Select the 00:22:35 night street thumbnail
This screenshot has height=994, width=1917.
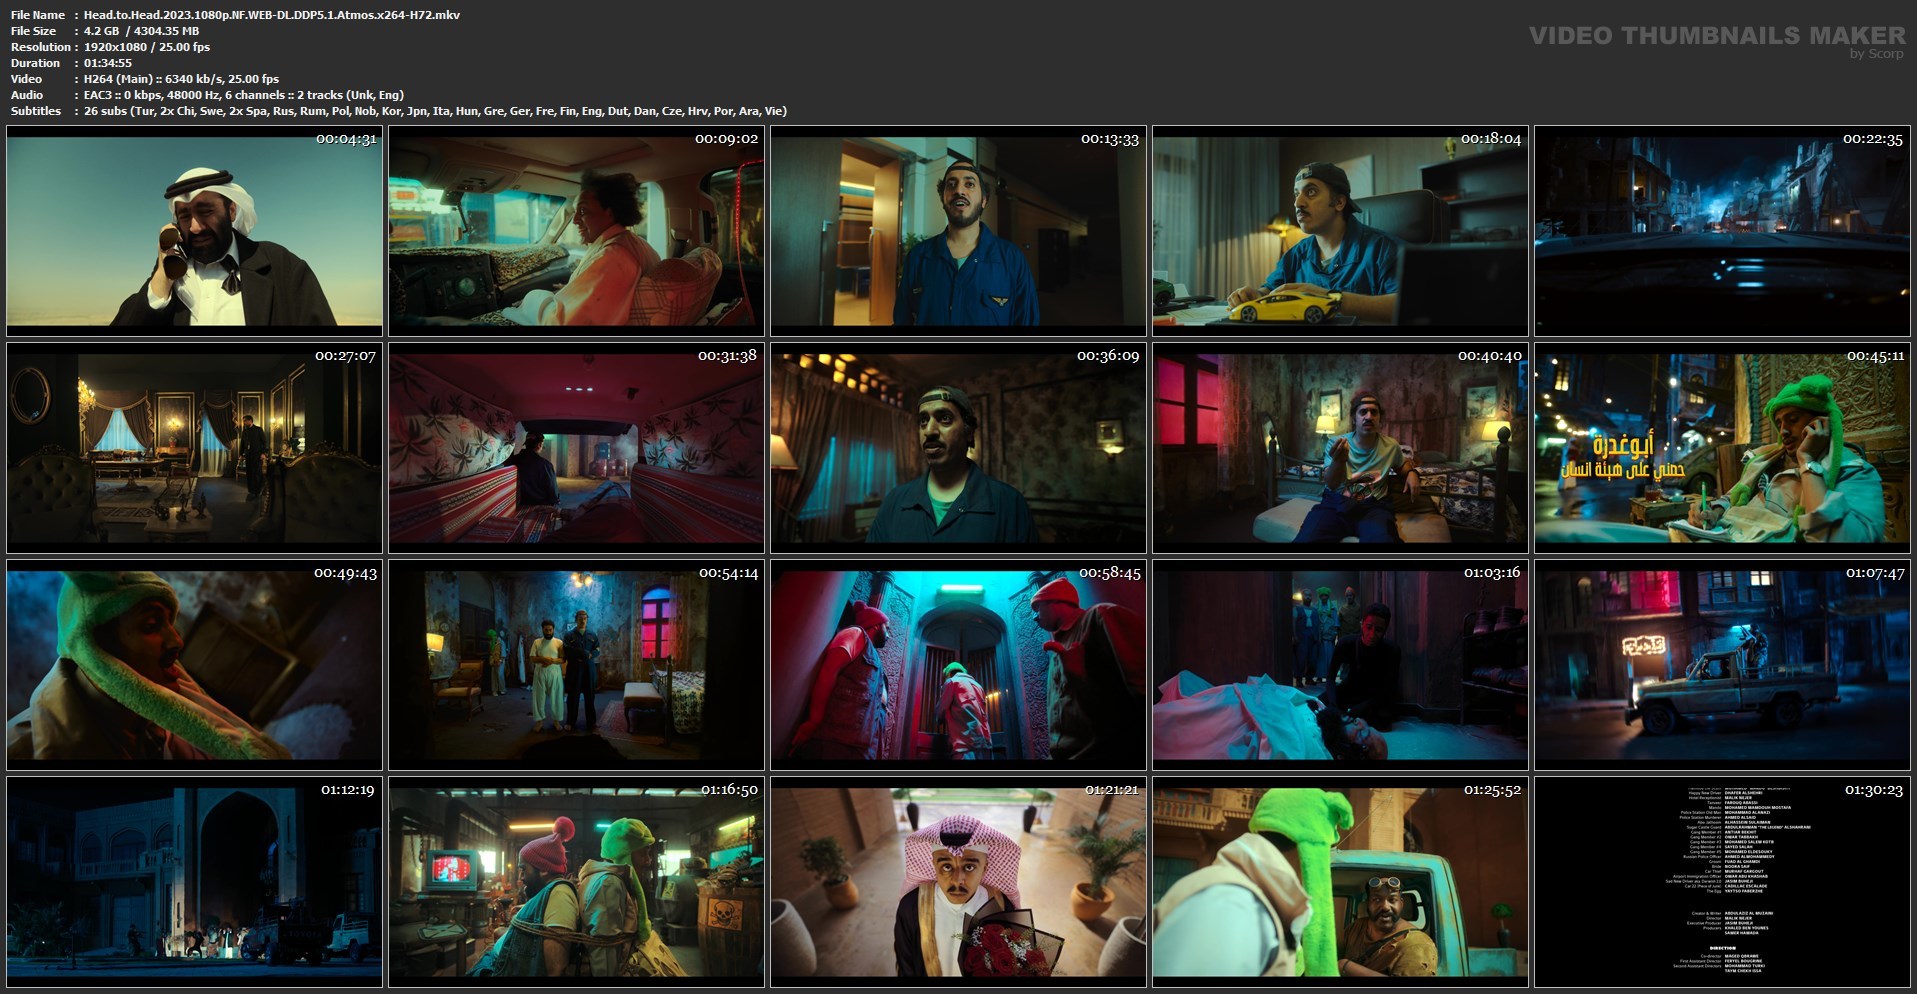pos(1722,231)
